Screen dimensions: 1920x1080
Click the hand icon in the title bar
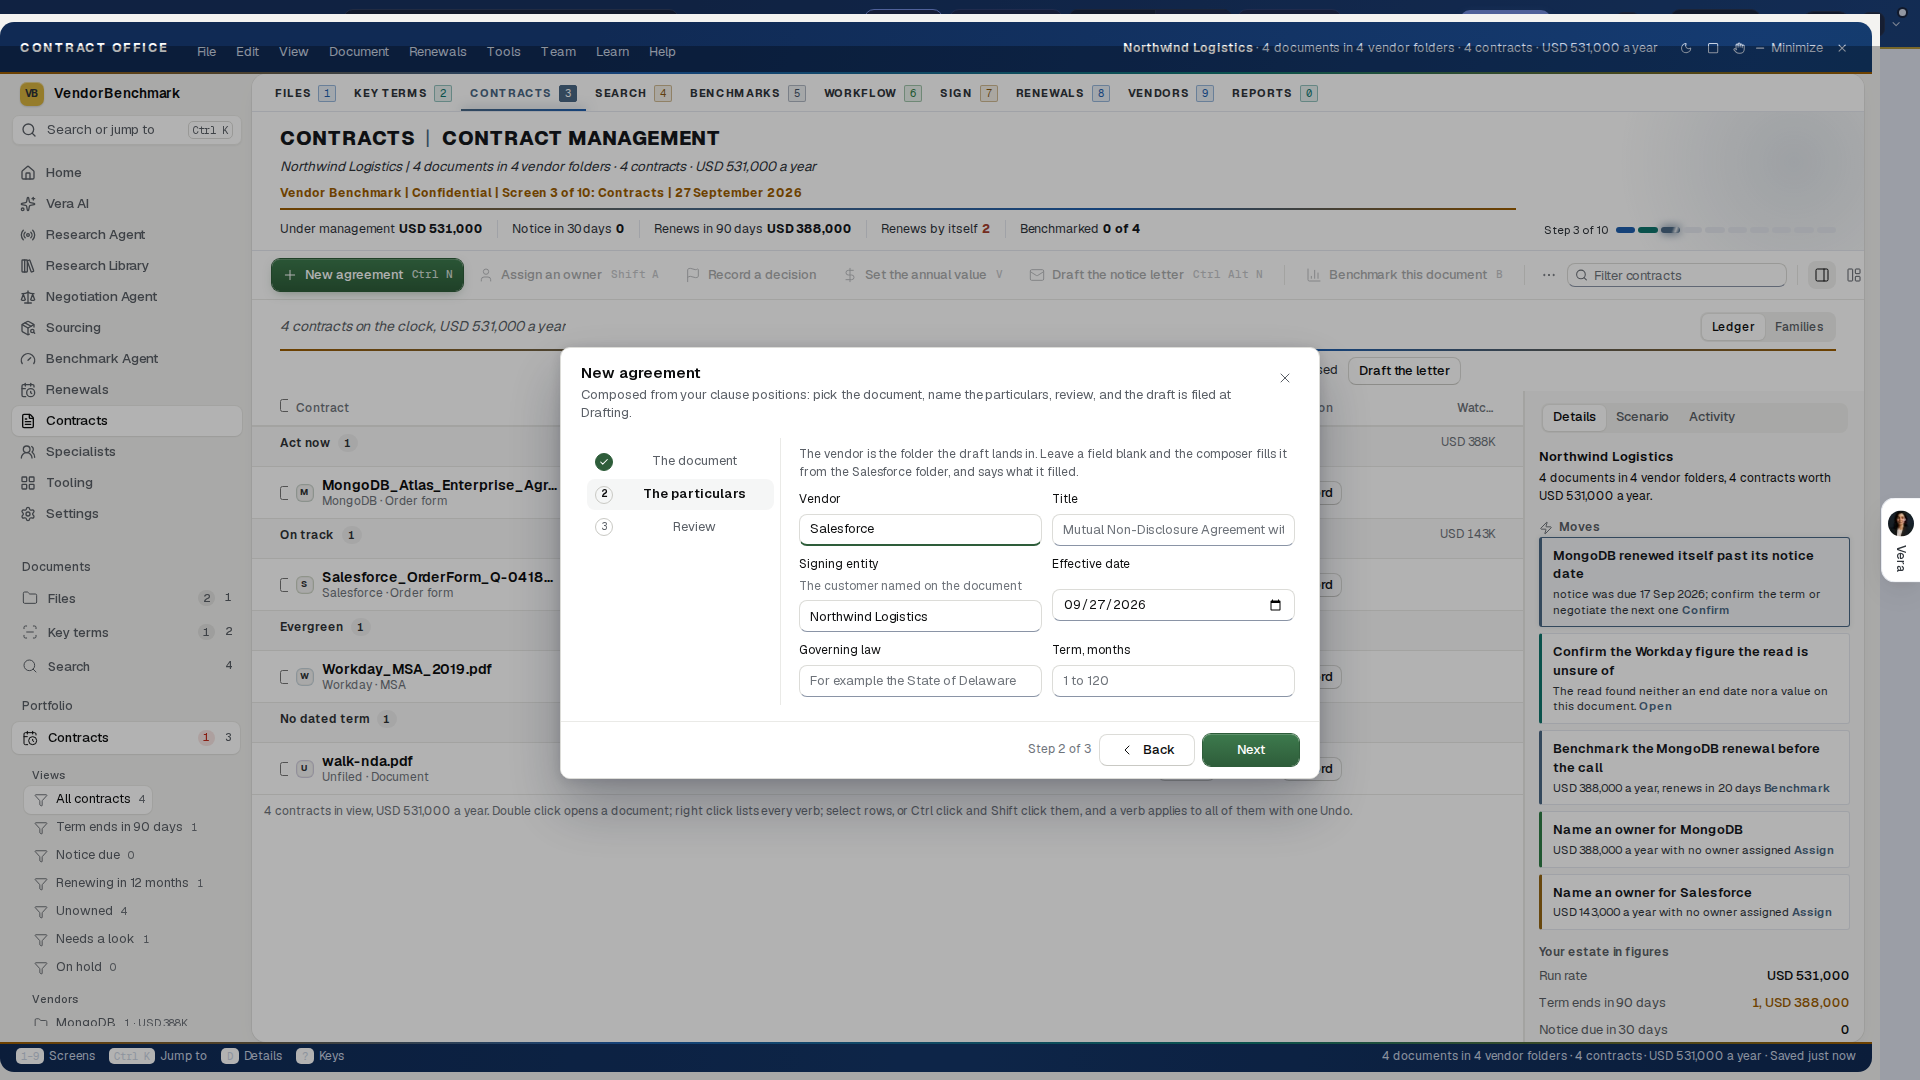click(1739, 48)
